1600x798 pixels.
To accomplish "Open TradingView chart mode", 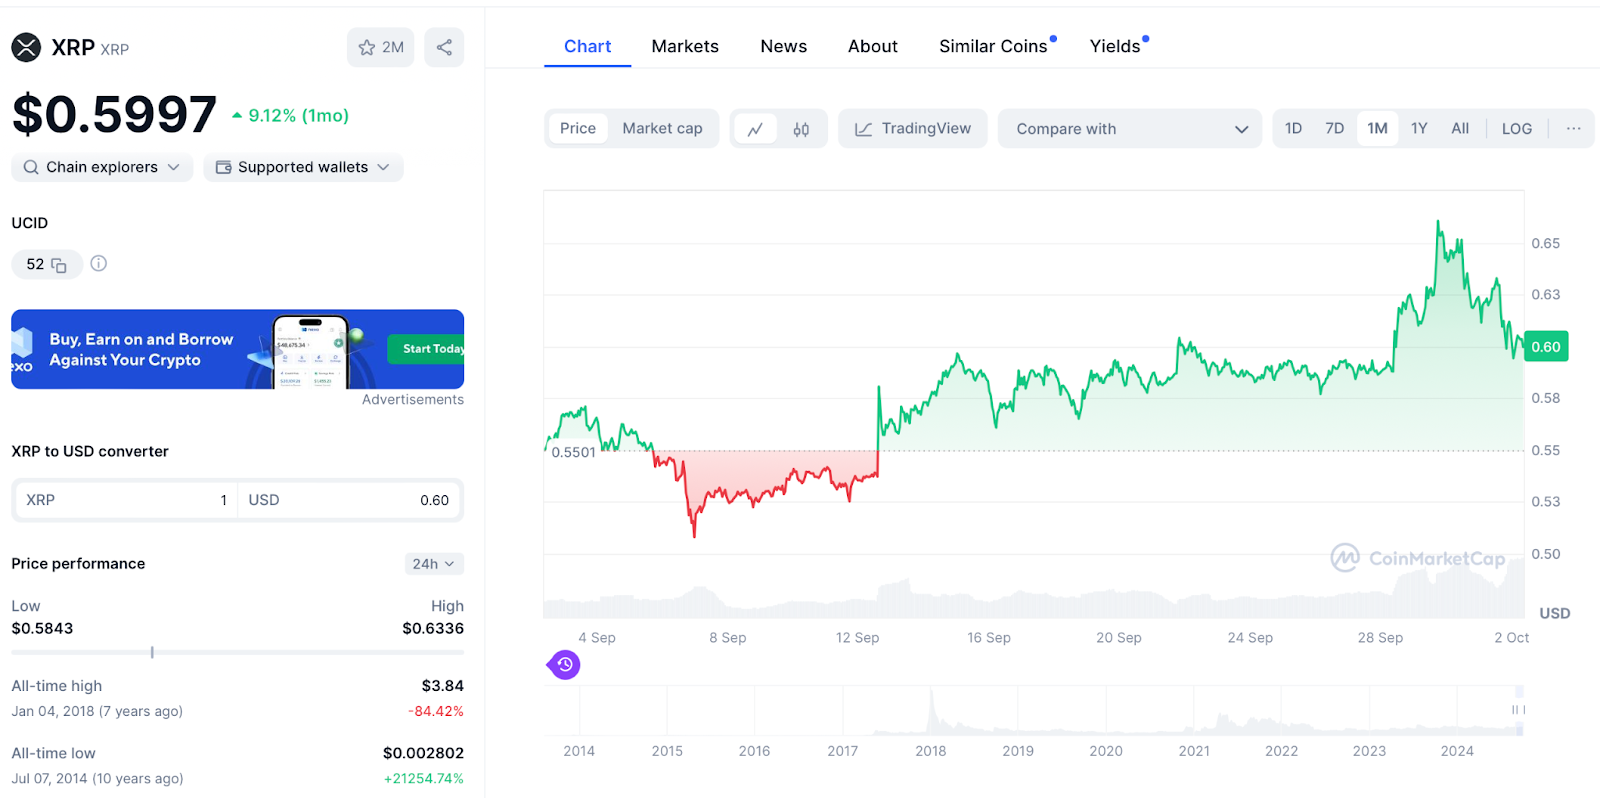I will [913, 129].
